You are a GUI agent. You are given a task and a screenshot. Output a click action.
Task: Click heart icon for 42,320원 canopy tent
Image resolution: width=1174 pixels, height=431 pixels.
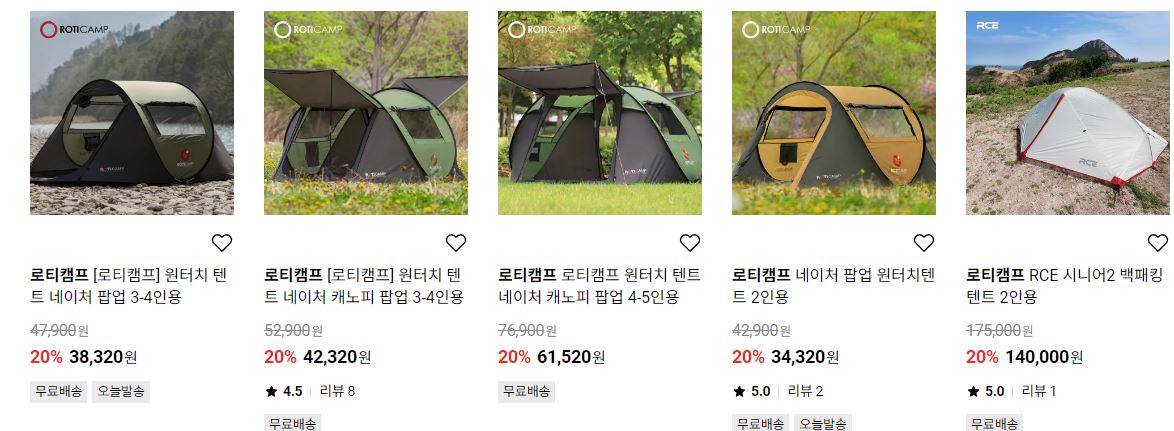[456, 242]
